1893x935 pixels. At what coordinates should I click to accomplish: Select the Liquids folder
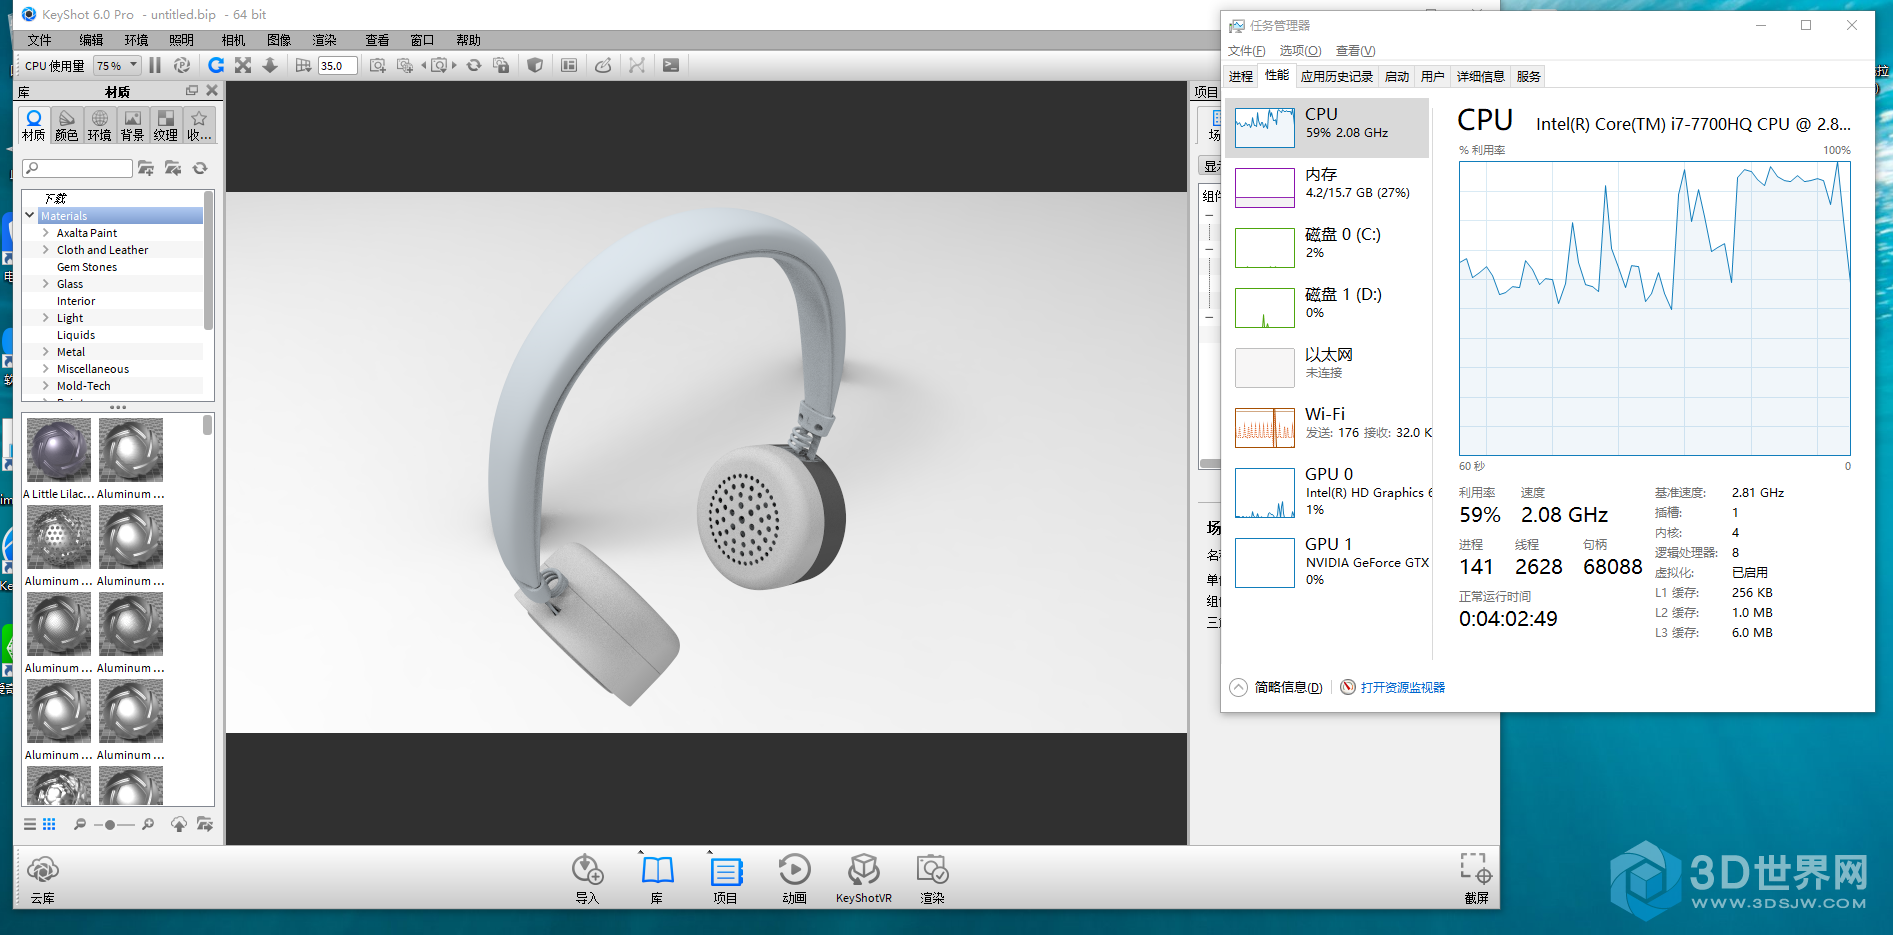(x=76, y=335)
